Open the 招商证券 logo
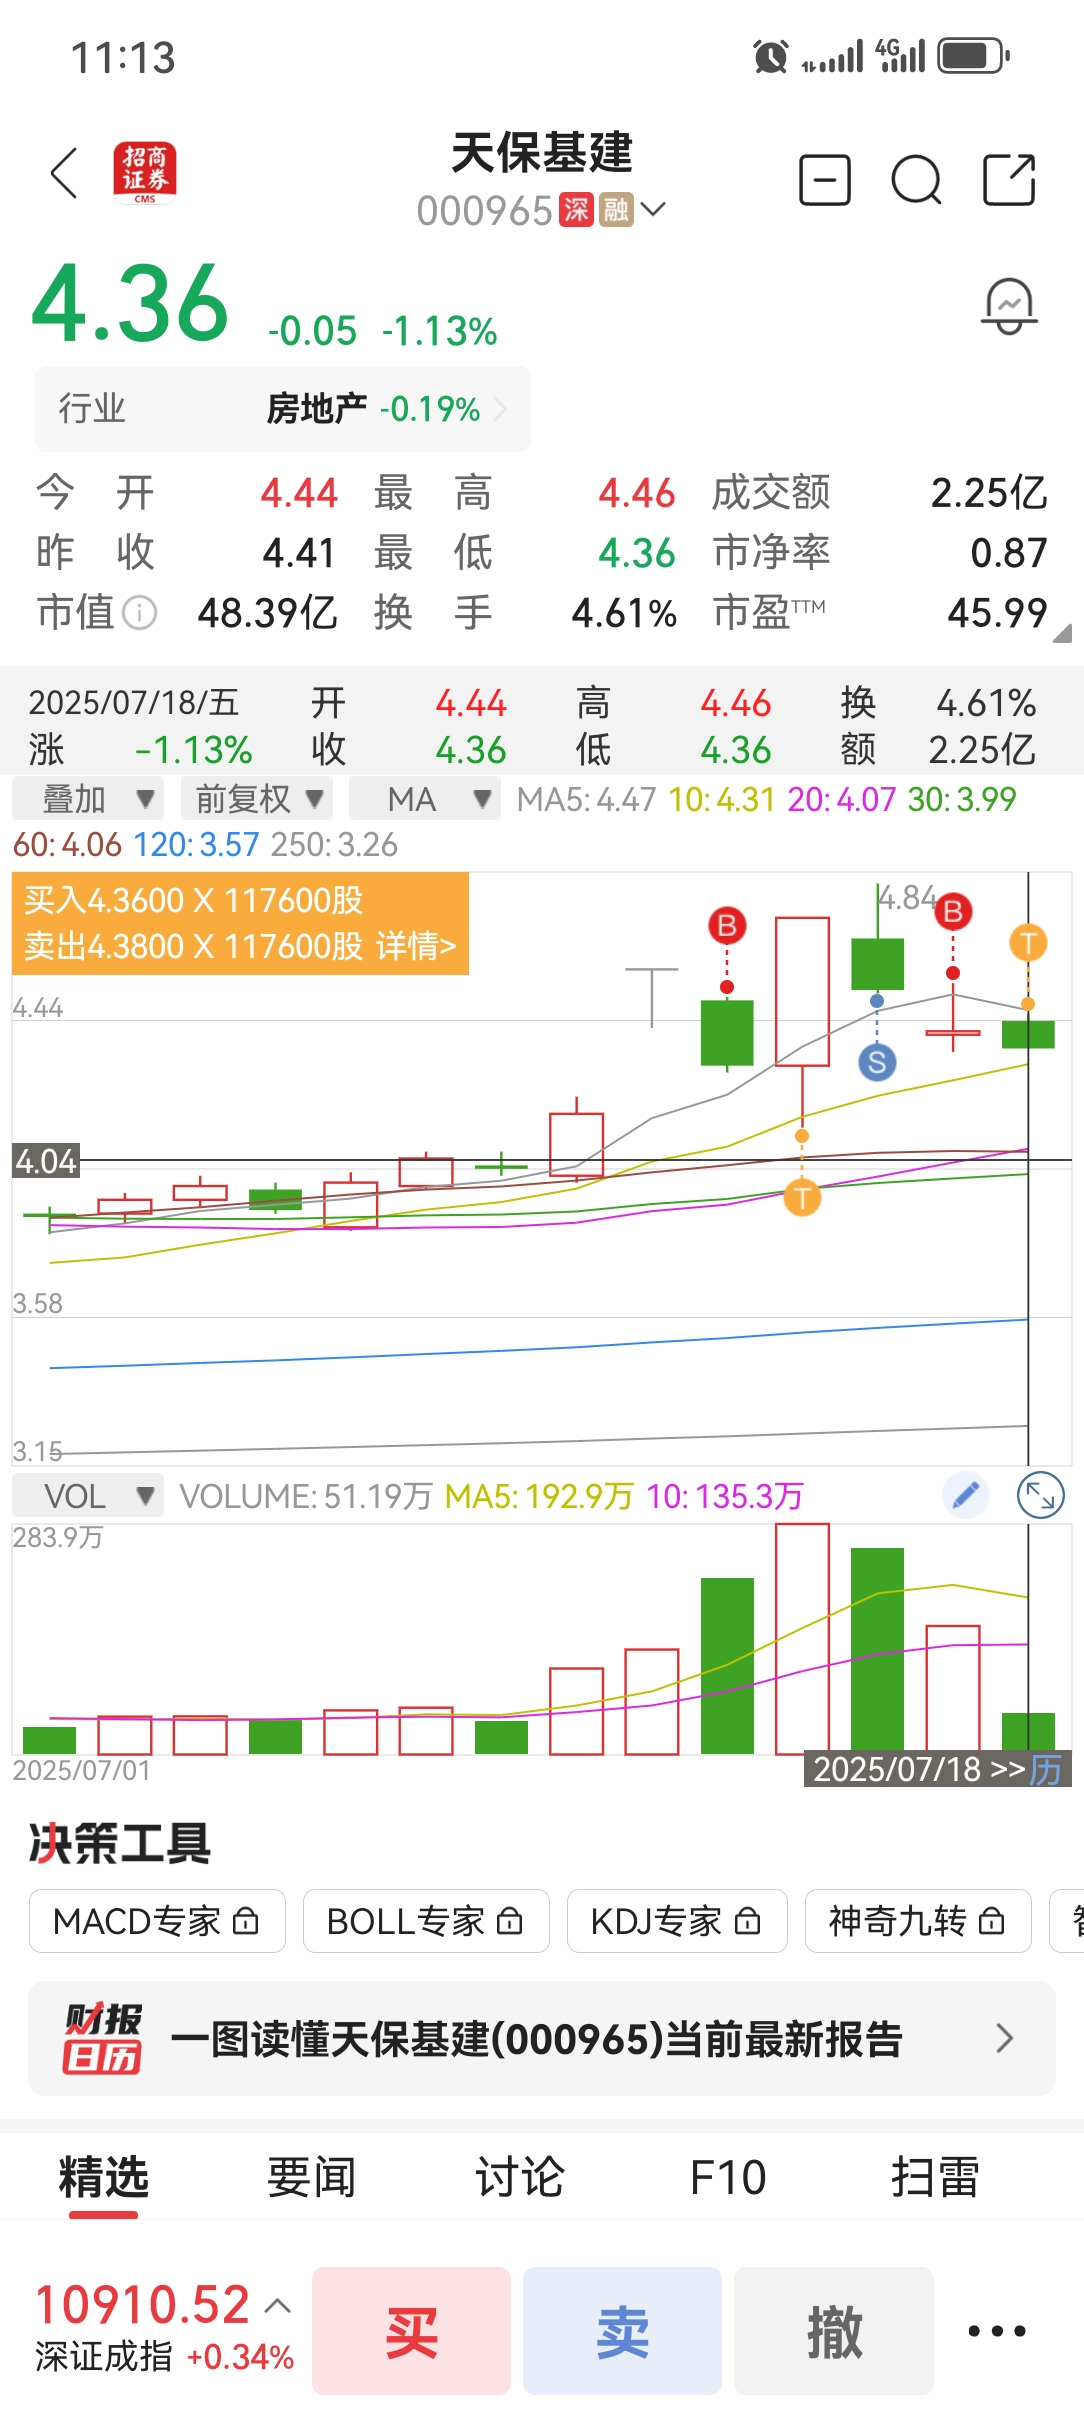The width and height of the screenshot is (1084, 2412). 145,173
